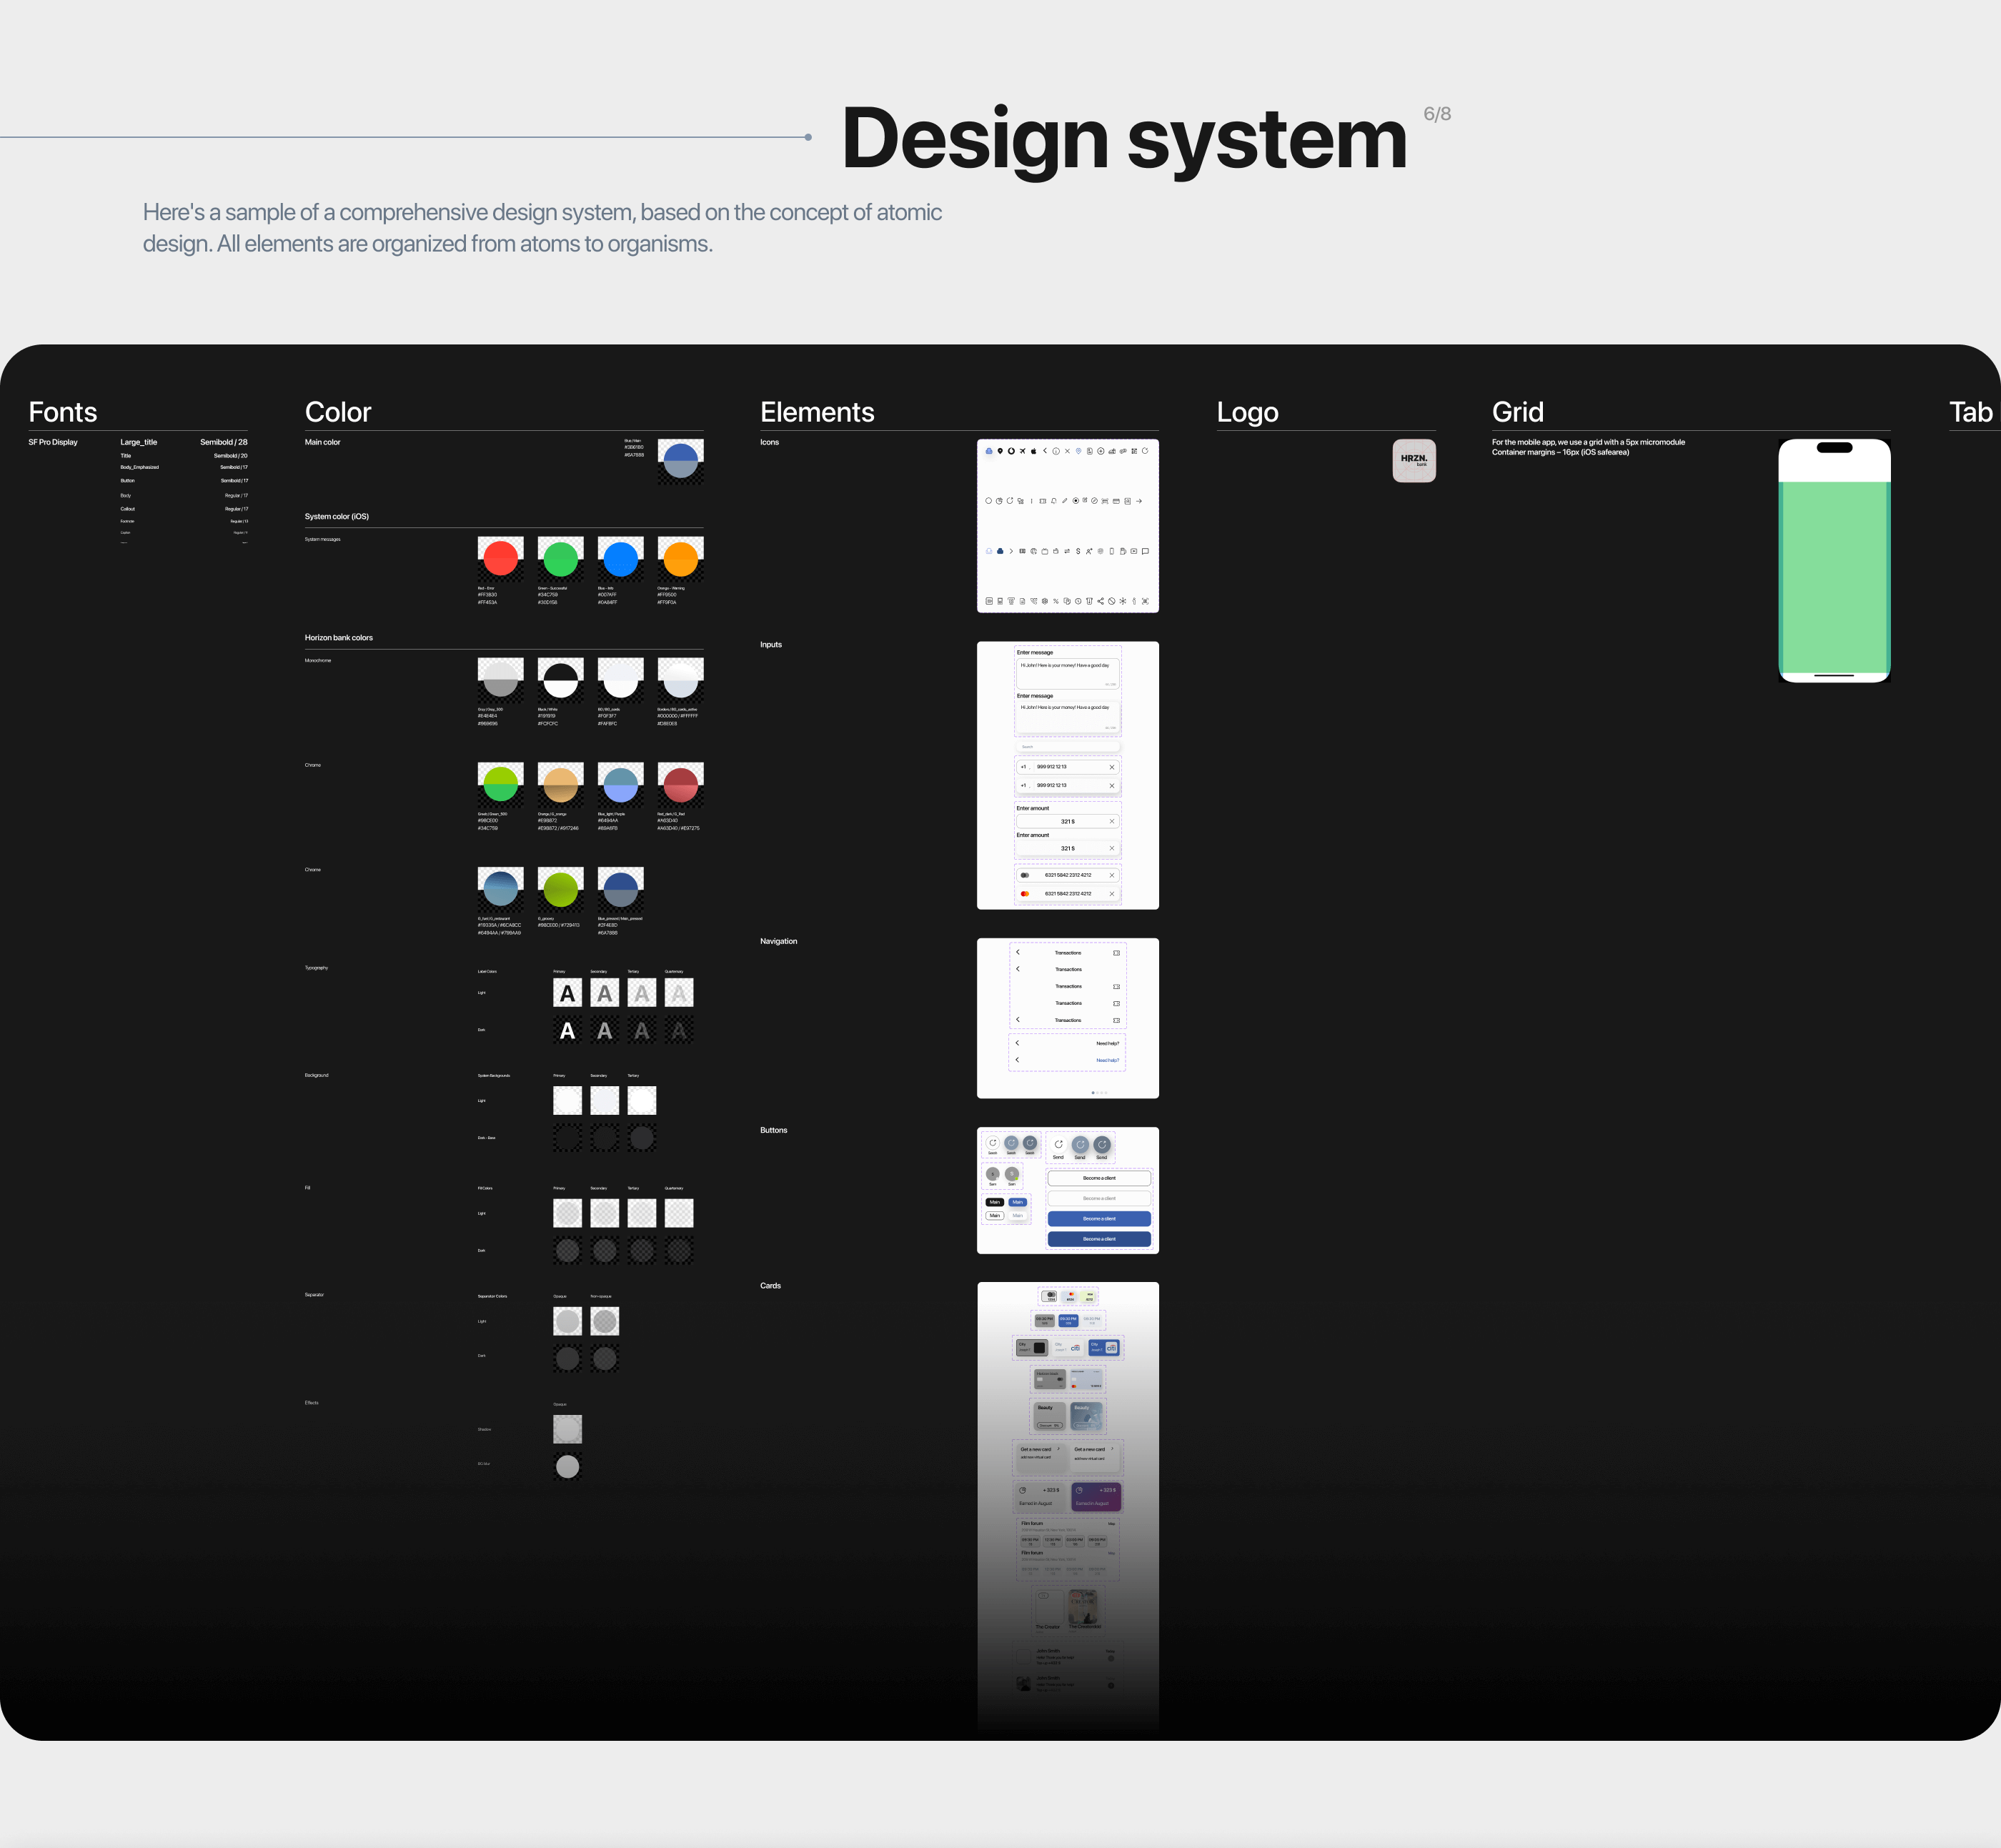Click the blue Need help? link
This screenshot has width=2001, height=1848.
[1107, 1060]
